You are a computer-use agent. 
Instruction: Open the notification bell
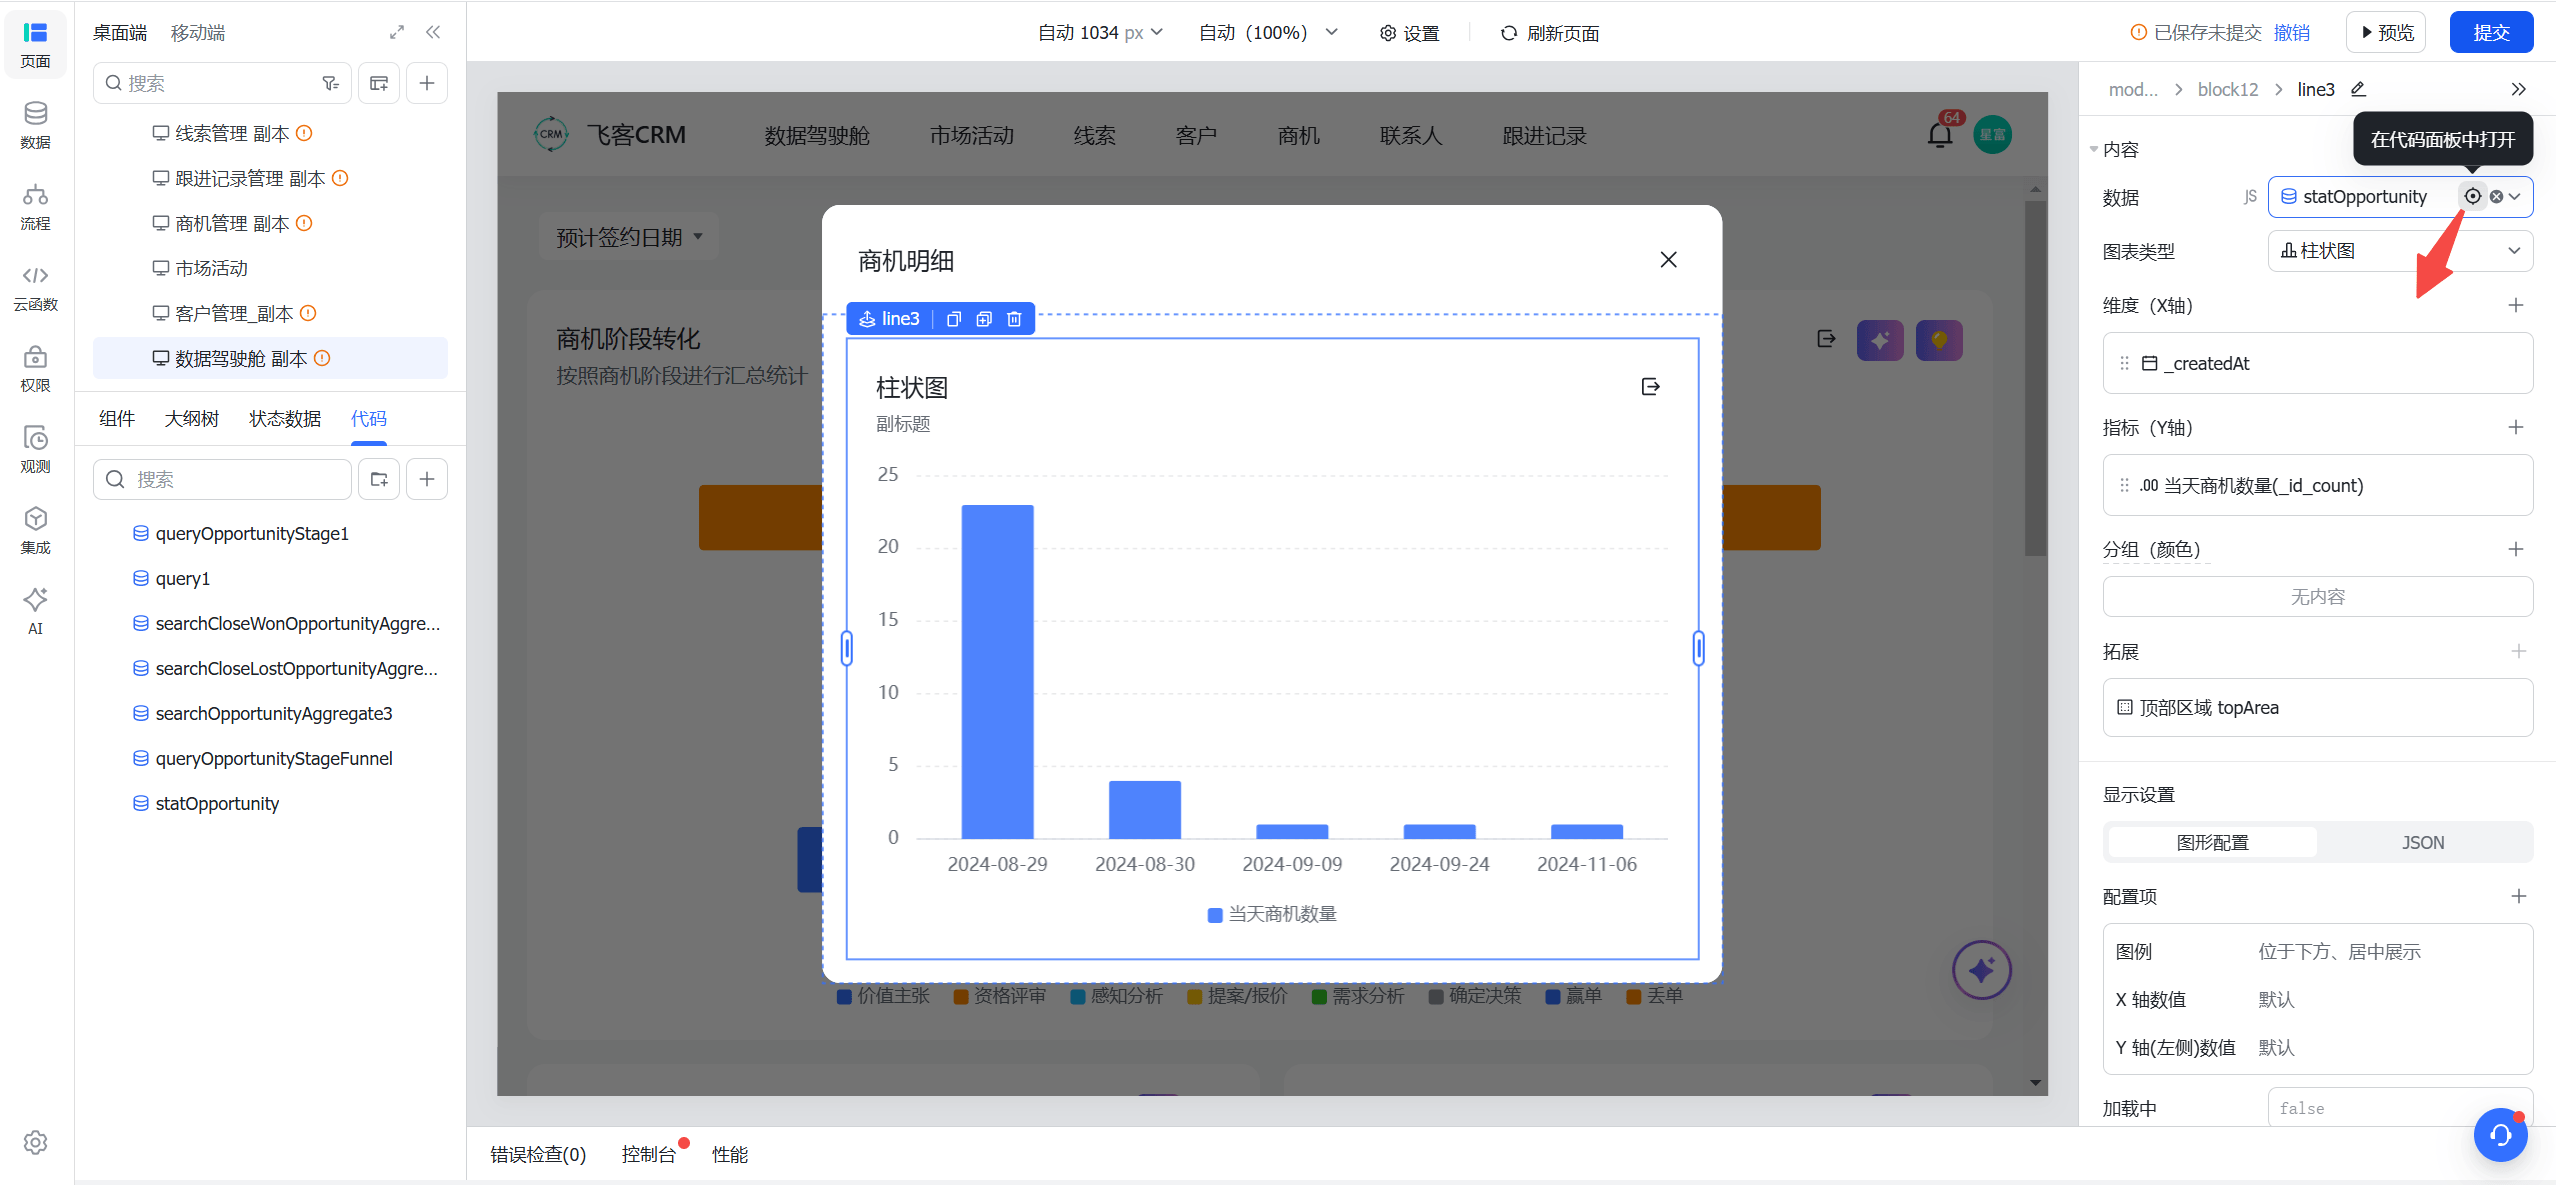[x=1940, y=135]
